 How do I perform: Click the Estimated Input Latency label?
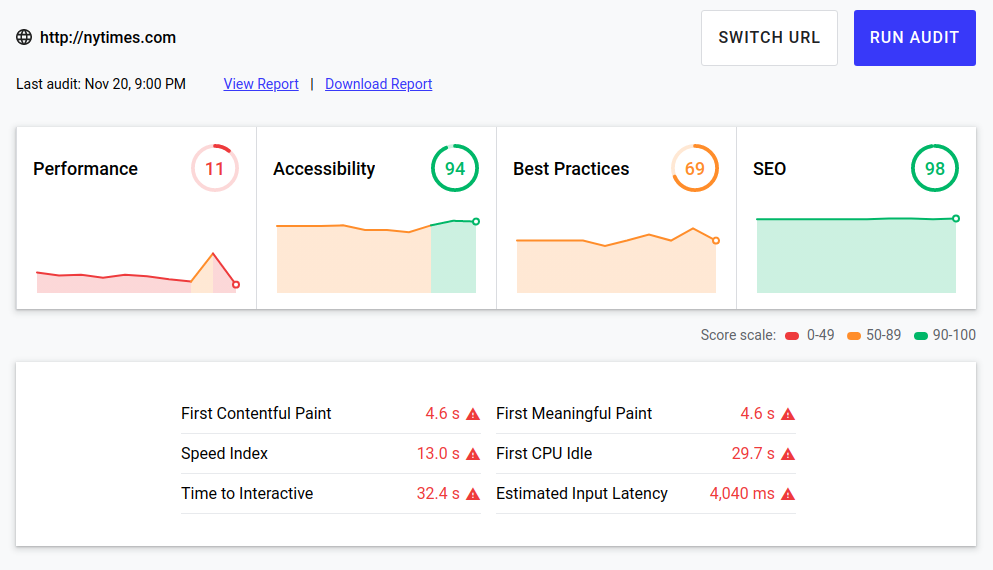pos(582,493)
